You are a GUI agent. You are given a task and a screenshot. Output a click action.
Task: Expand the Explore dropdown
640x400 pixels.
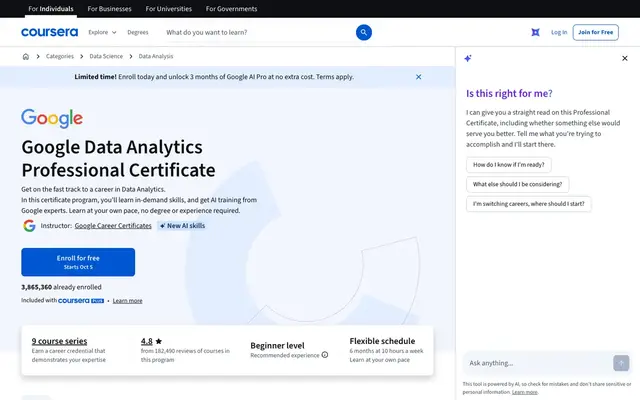point(102,32)
